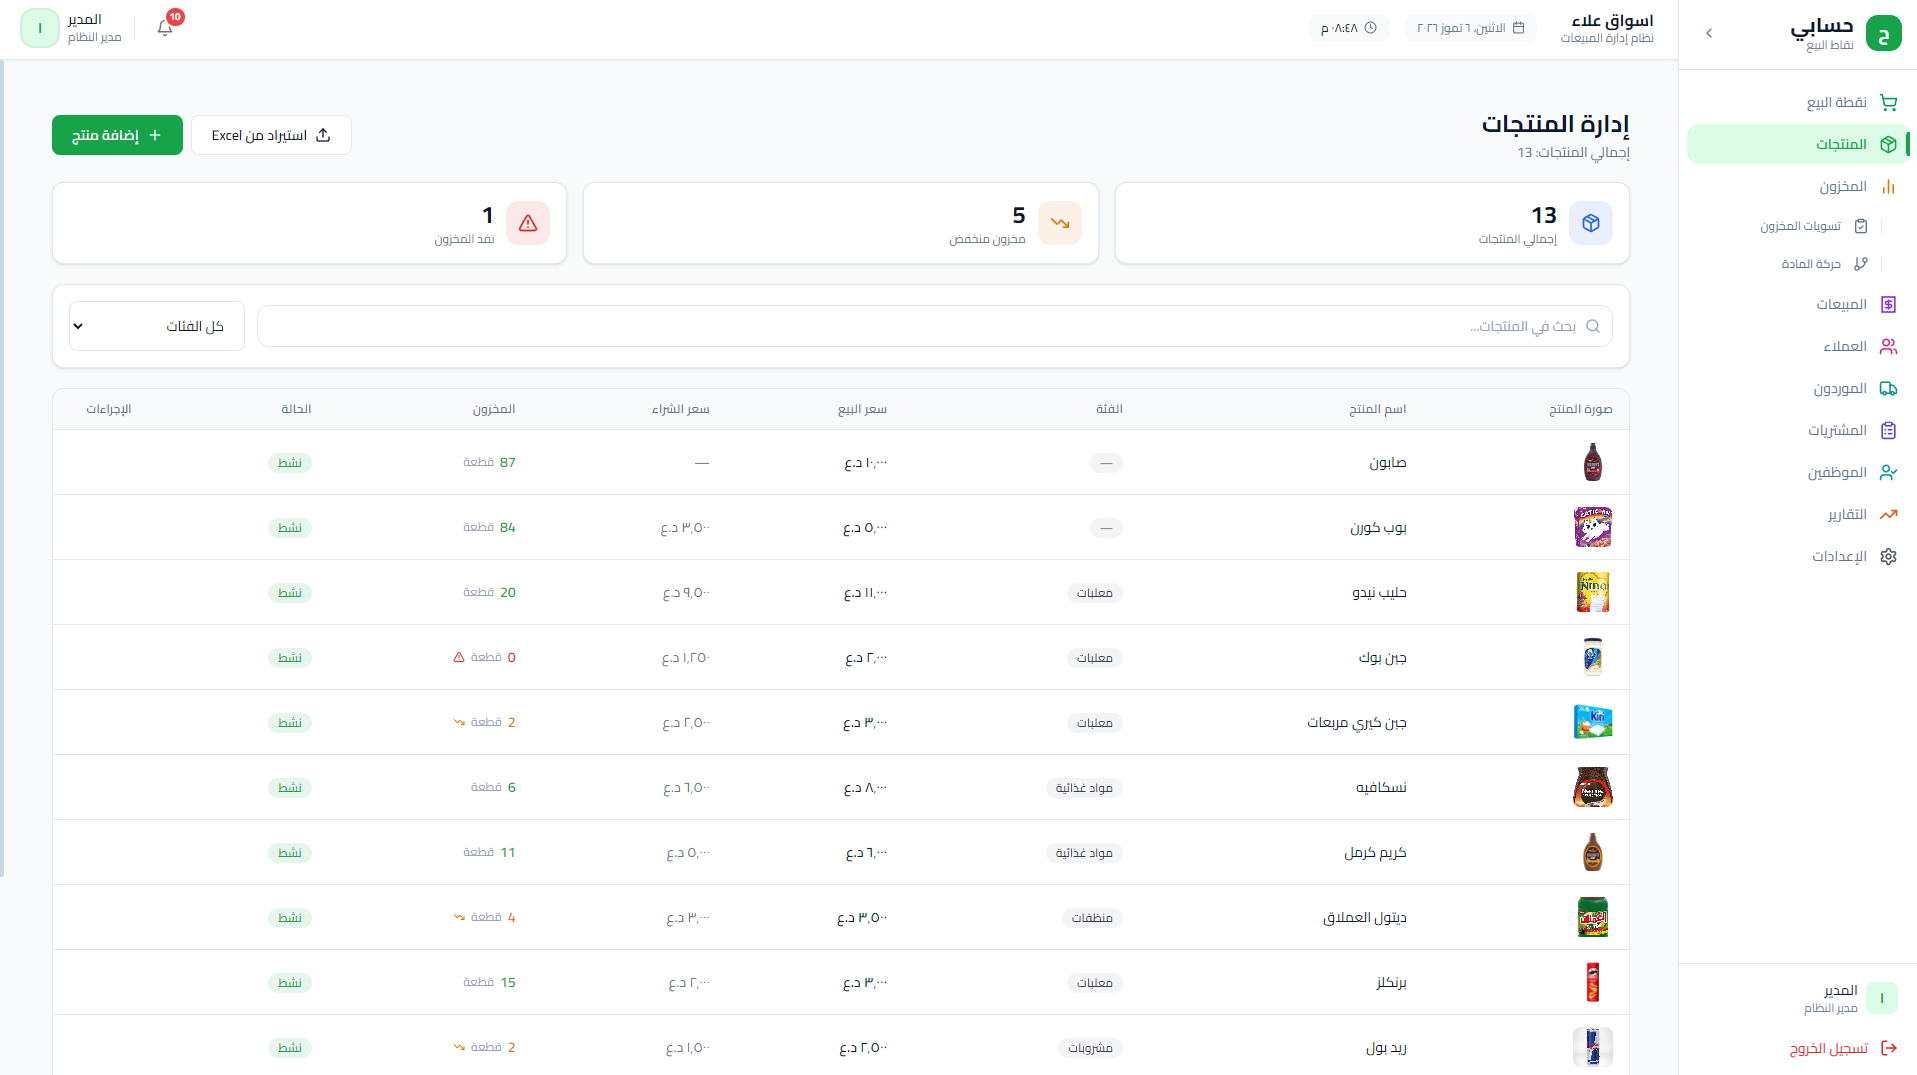
Task: Click the logout arrow icon
Action: click(1889, 1048)
